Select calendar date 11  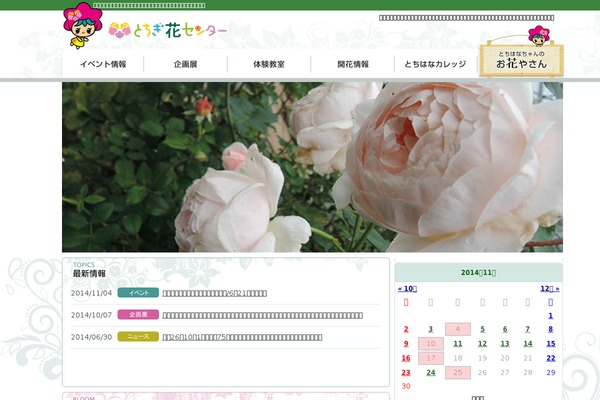coord(458,344)
